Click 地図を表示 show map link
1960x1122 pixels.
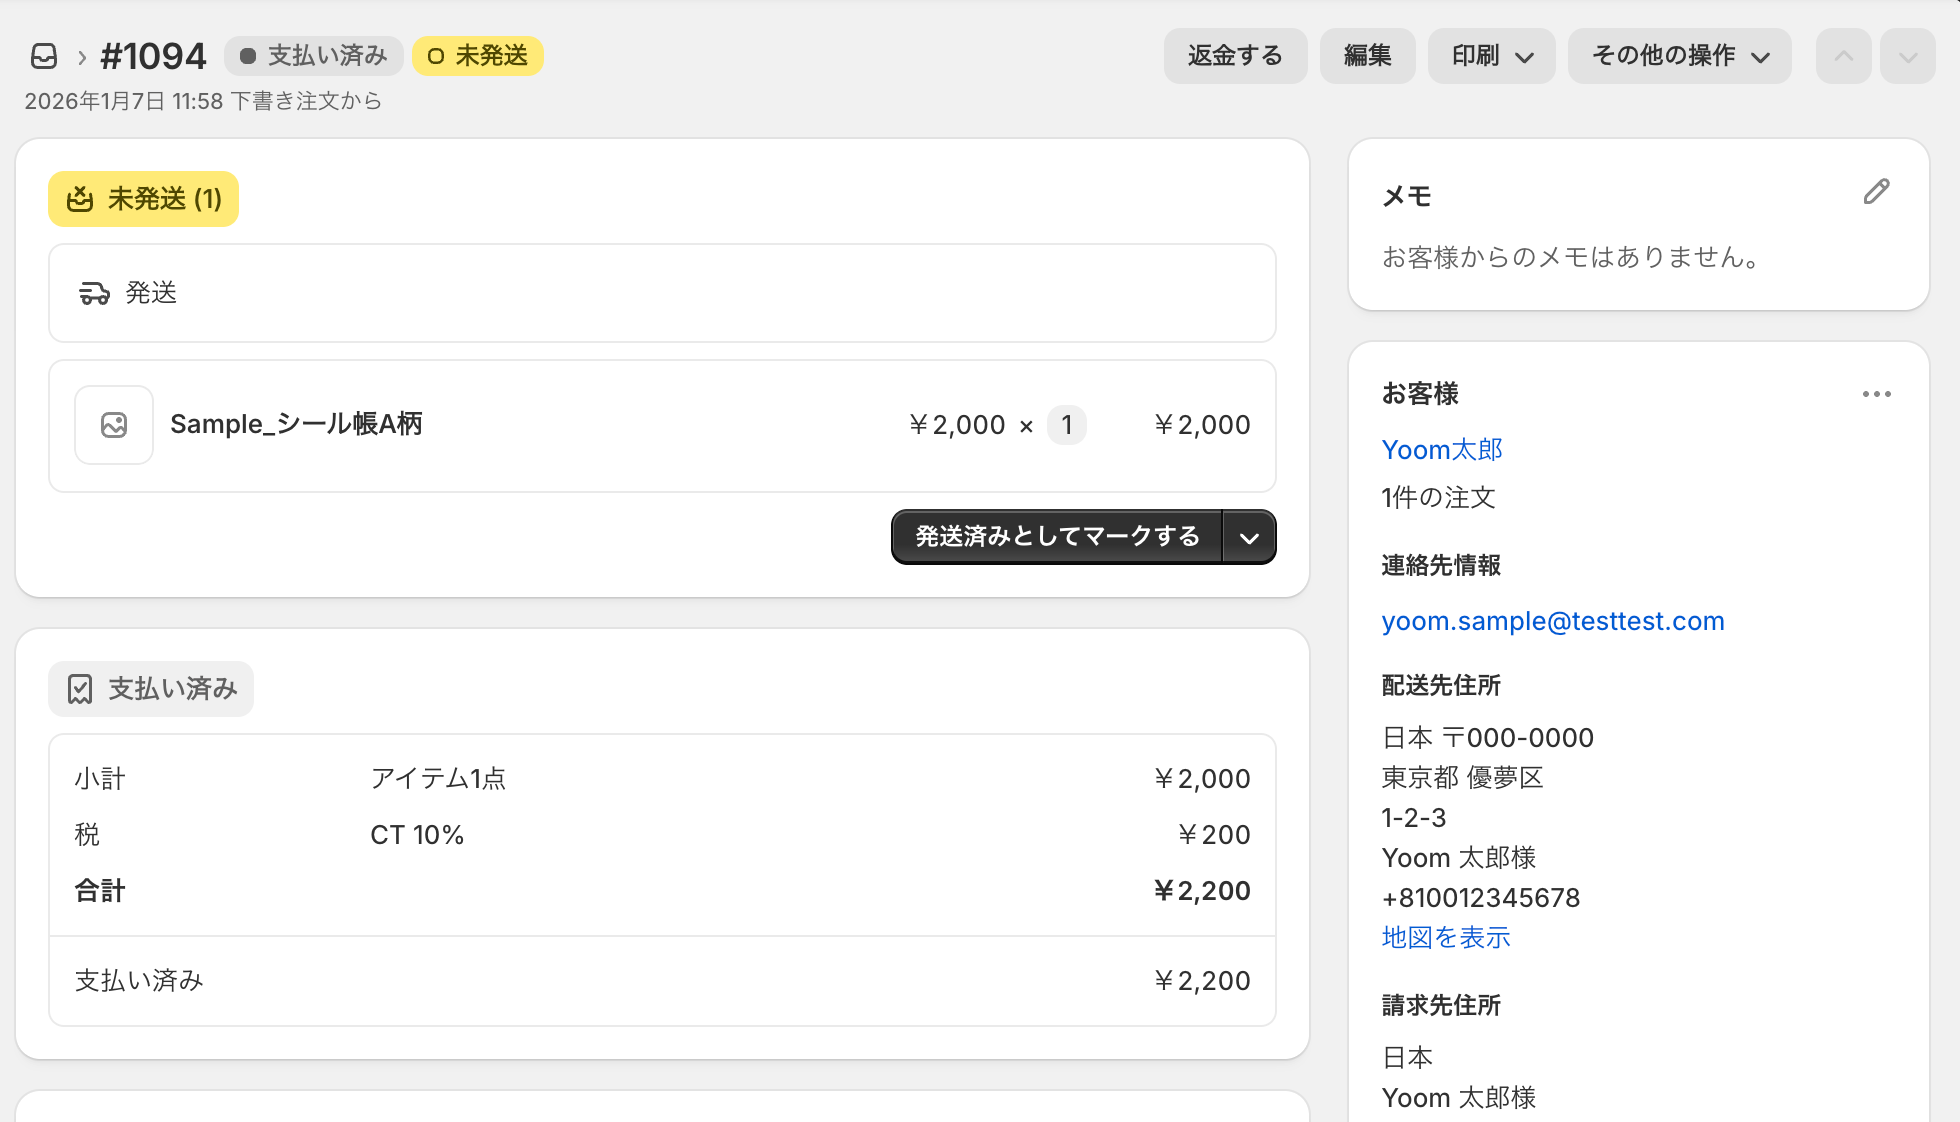[1445, 938]
